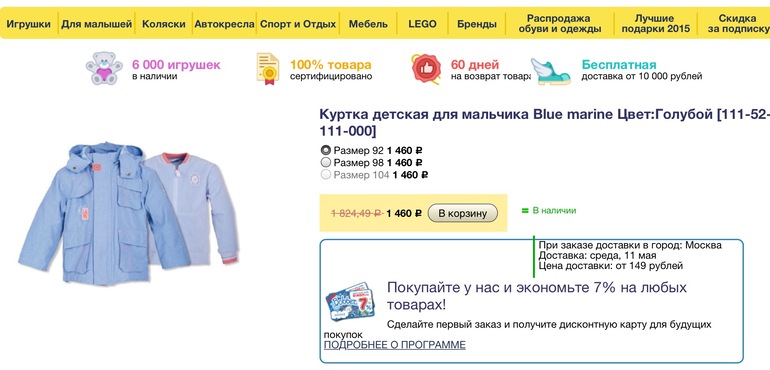Viewport: 770px width, 370px height.
Task: Click the 7% discount card image
Action: tap(350, 301)
